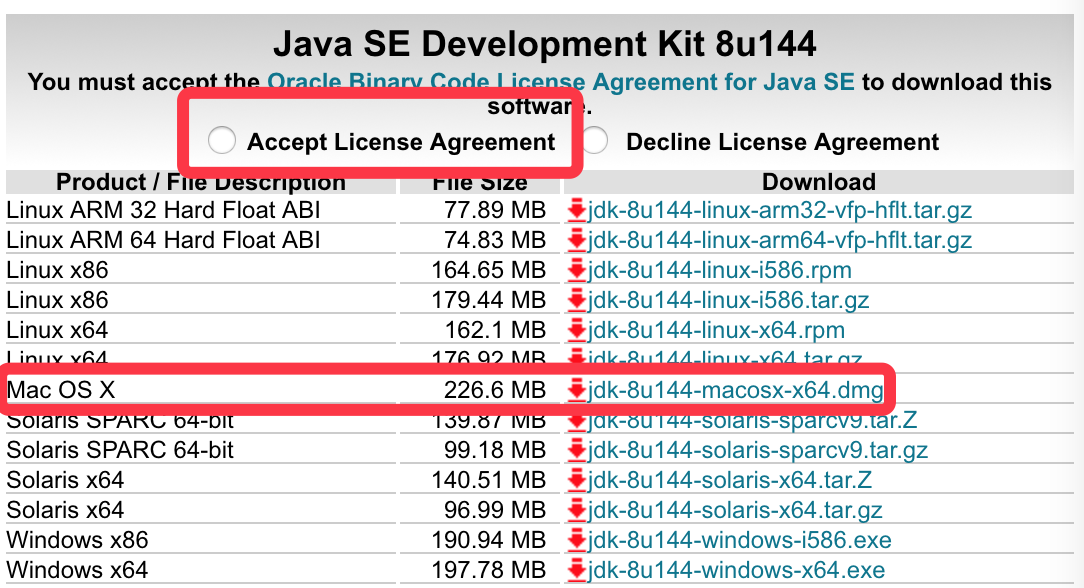
Task: Click download arrow icon for solaris-x64.tar.gz
Action: pos(577,510)
